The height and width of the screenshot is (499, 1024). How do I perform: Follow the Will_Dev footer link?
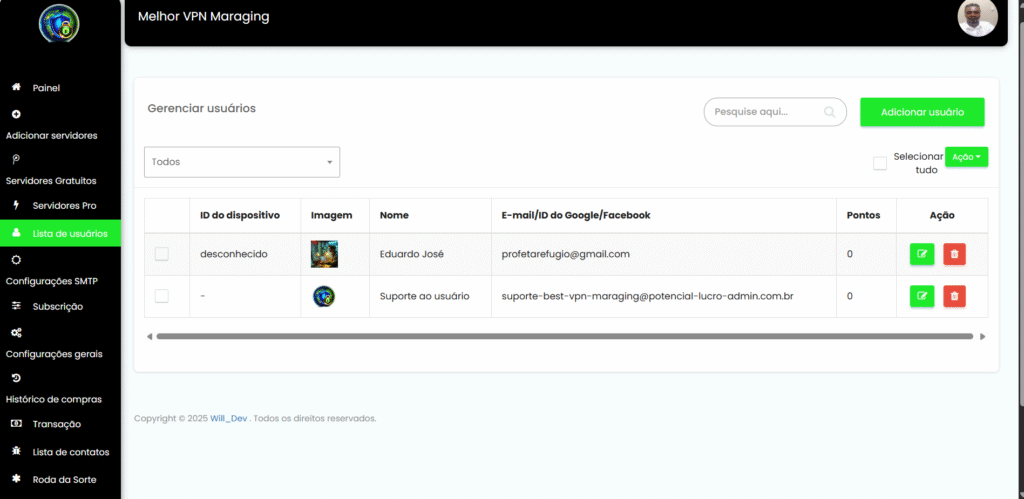point(229,418)
